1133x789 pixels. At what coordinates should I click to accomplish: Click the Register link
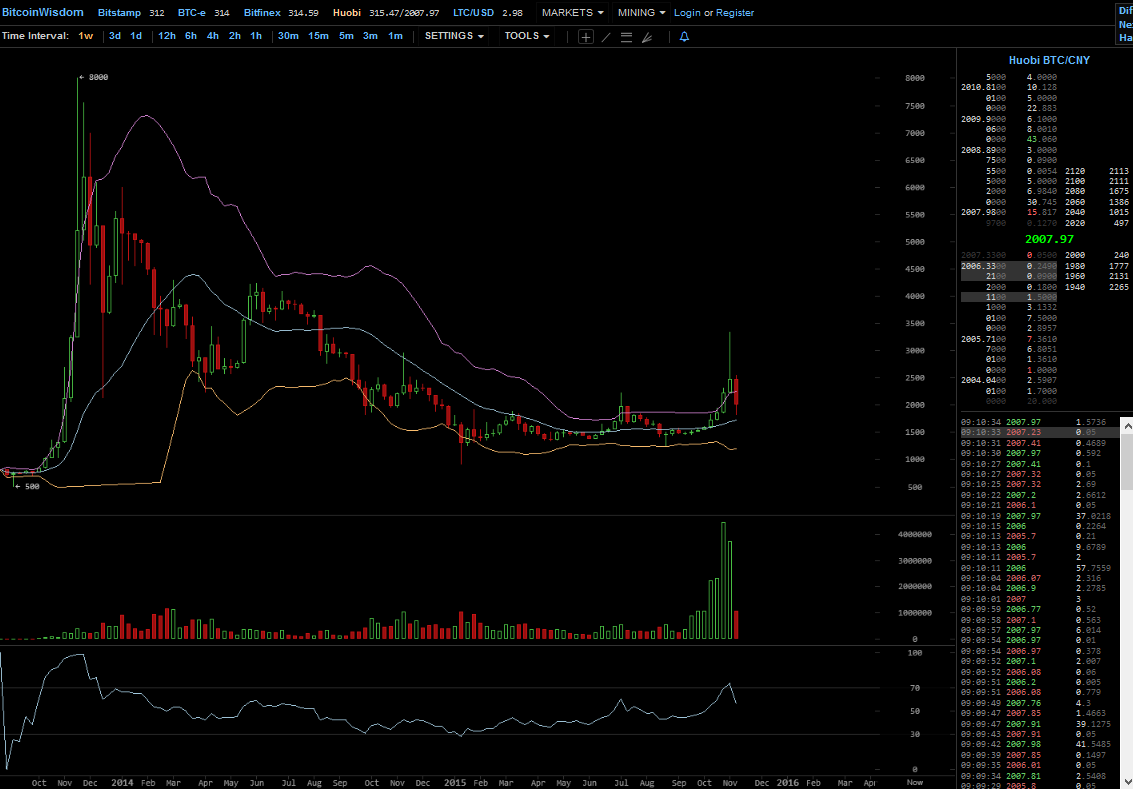point(735,12)
